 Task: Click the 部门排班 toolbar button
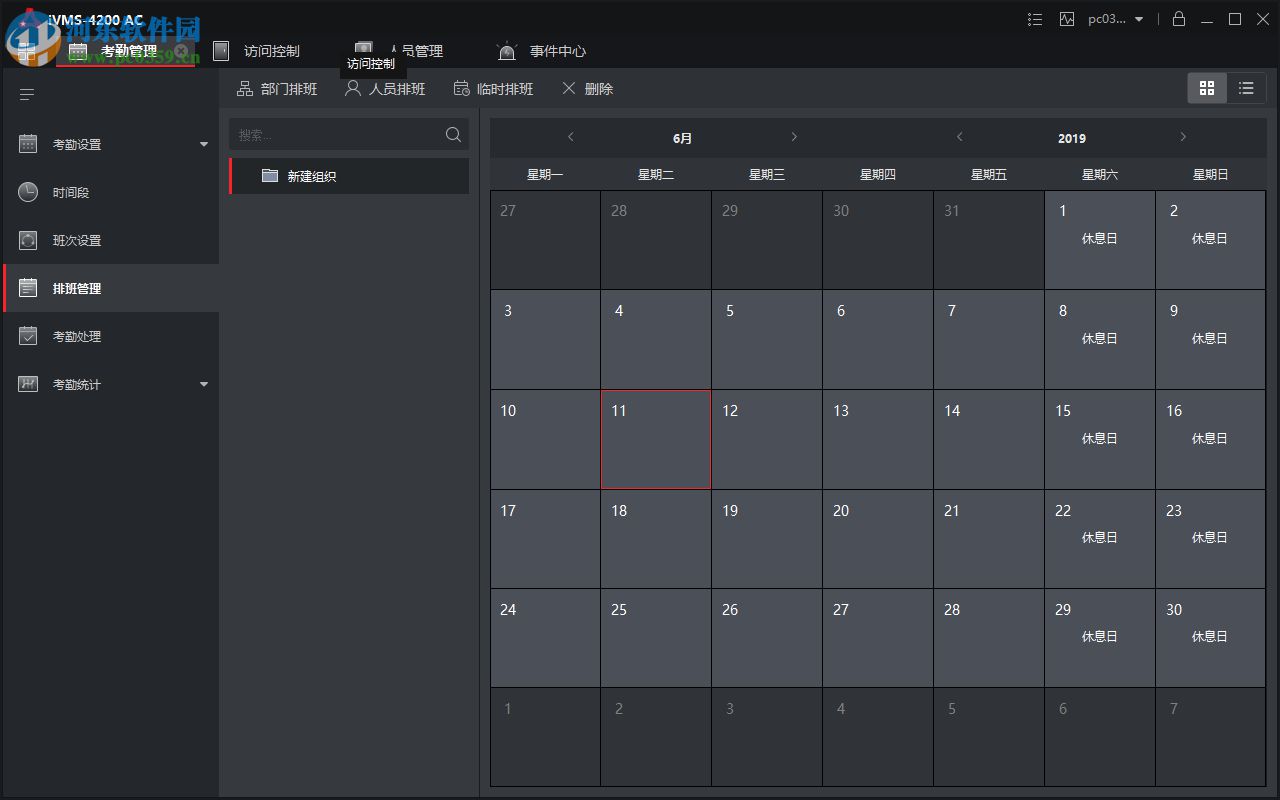pos(277,89)
